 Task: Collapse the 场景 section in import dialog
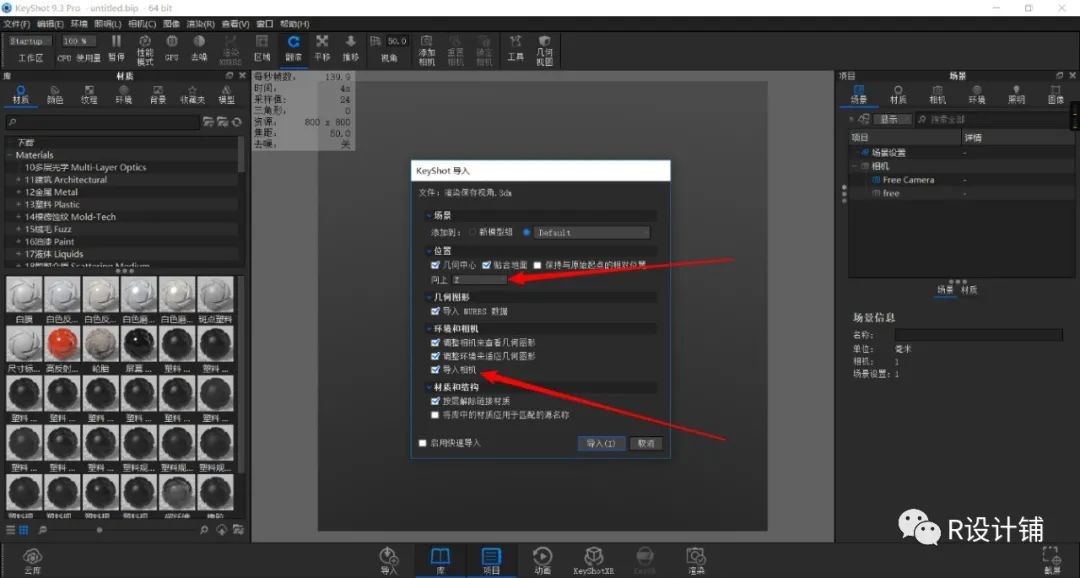429,216
